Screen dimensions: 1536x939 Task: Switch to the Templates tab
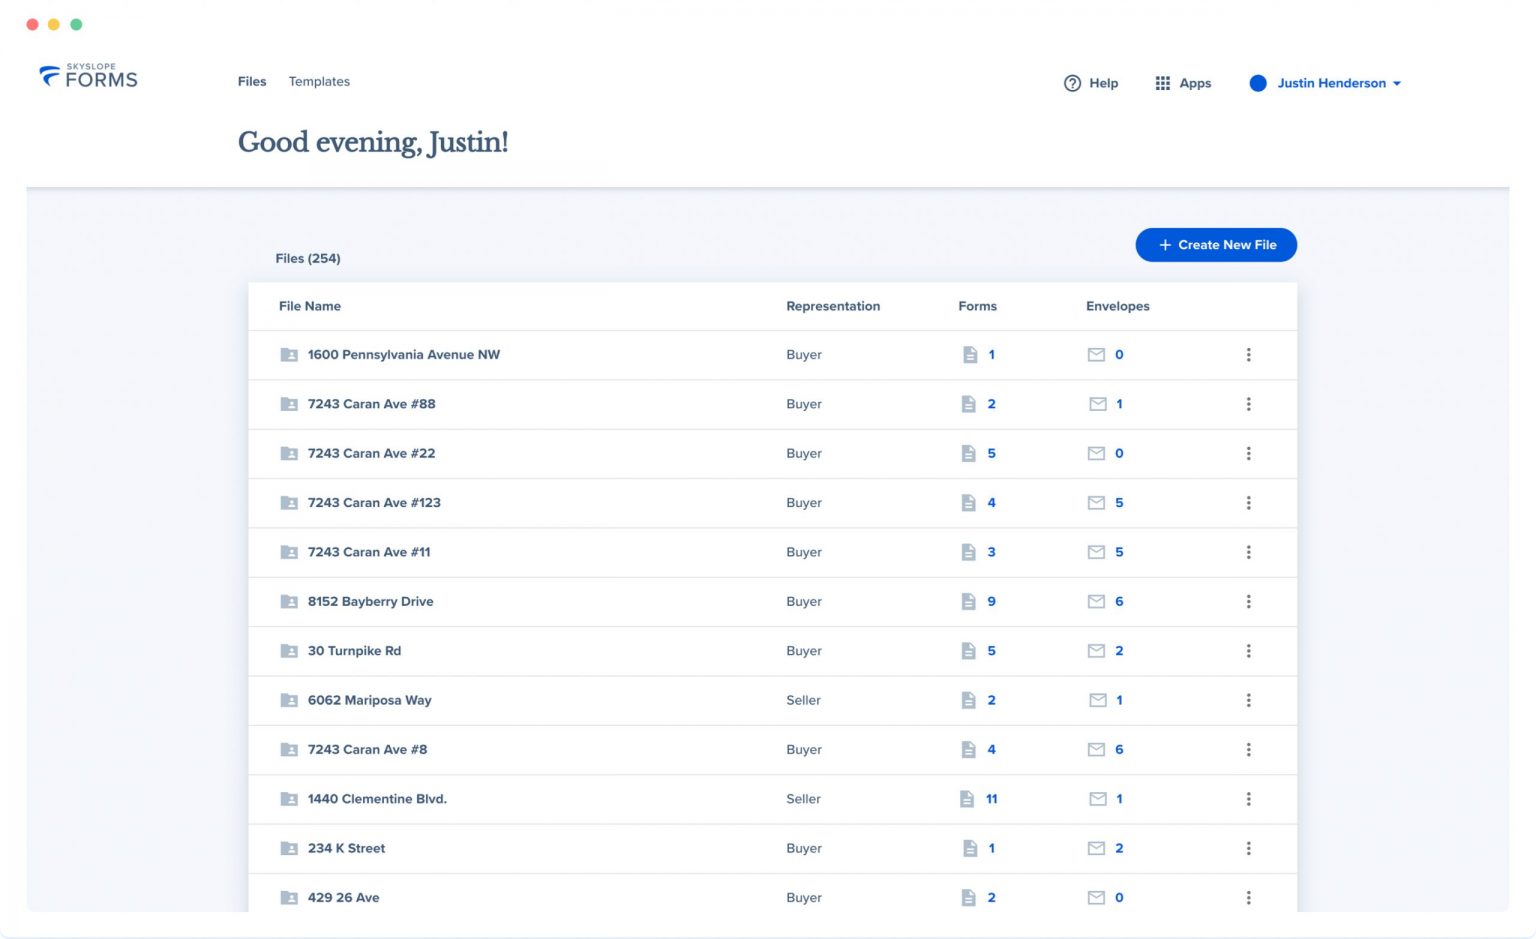(319, 82)
